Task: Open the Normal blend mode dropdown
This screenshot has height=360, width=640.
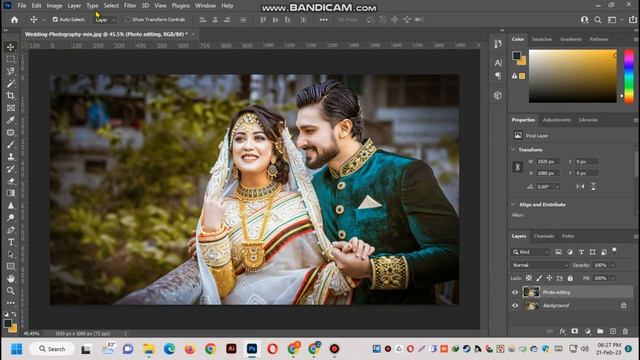Action: click(x=540, y=265)
